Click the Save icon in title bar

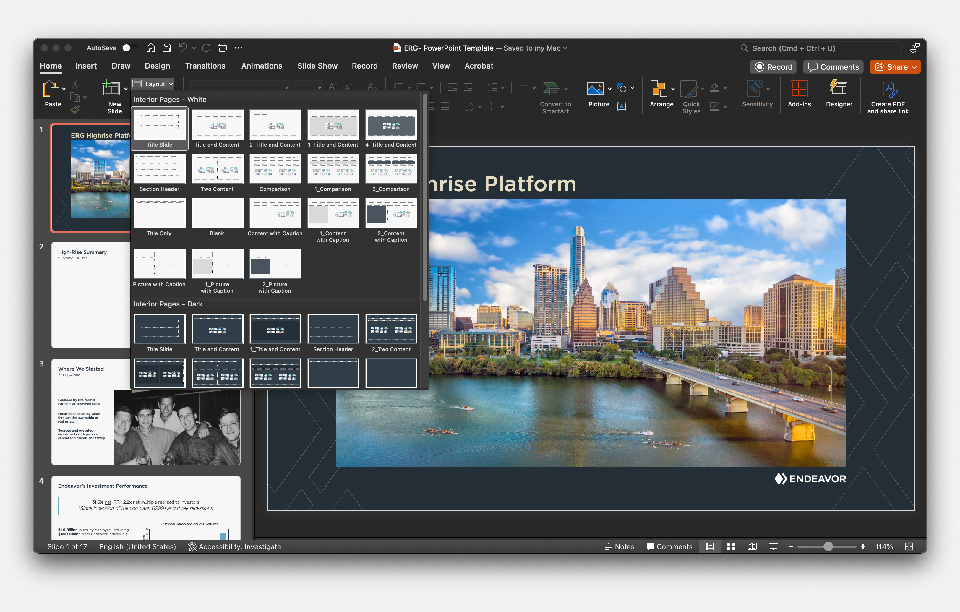[167, 48]
